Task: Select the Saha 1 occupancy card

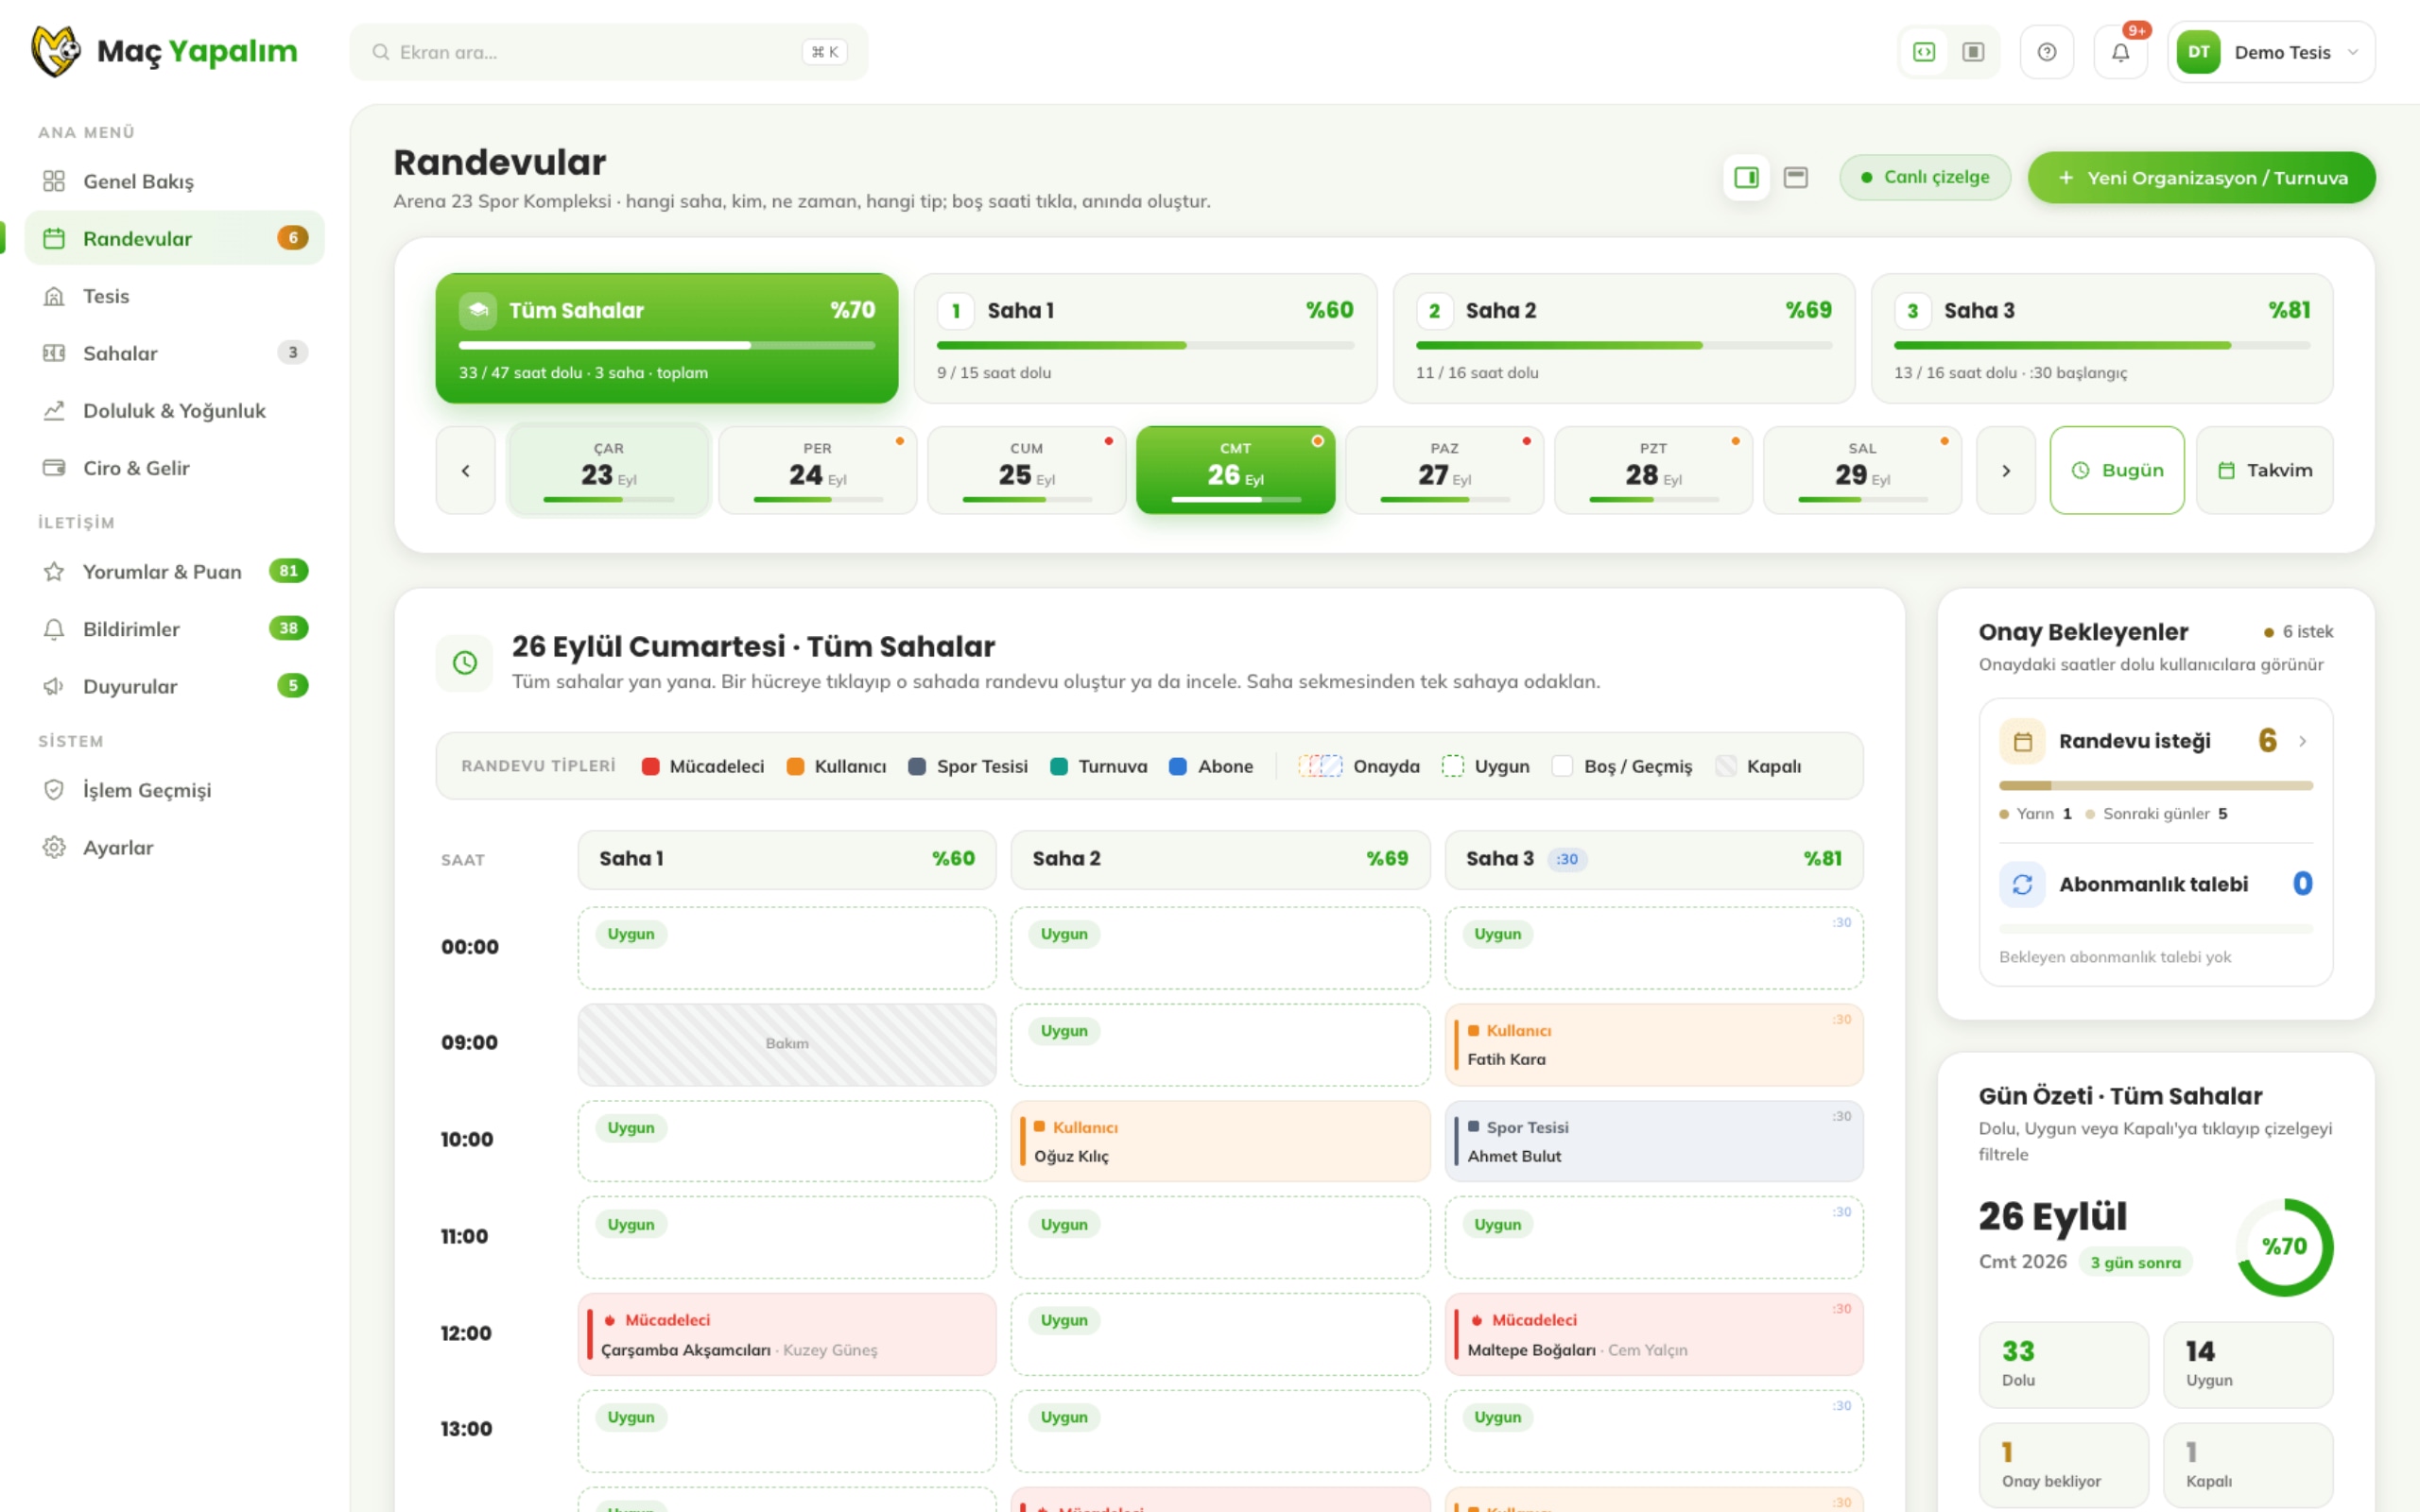Action: (x=1145, y=338)
